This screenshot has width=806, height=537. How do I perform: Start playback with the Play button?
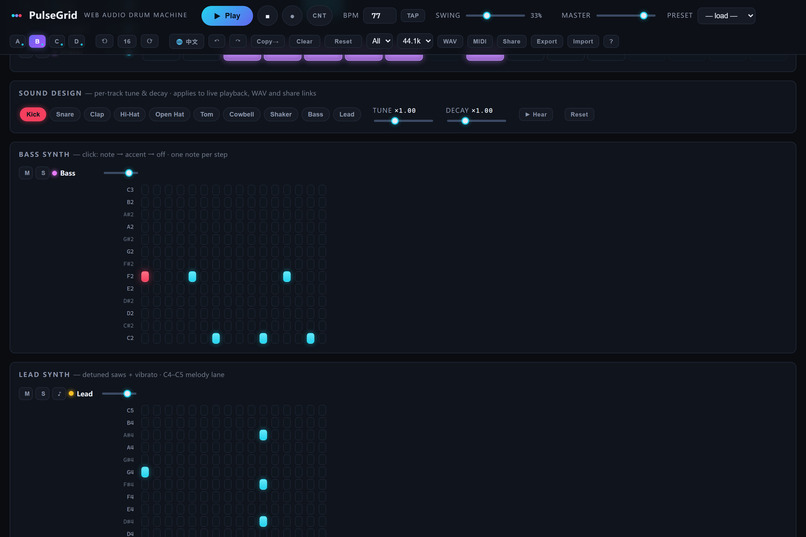pyautogui.click(x=227, y=16)
